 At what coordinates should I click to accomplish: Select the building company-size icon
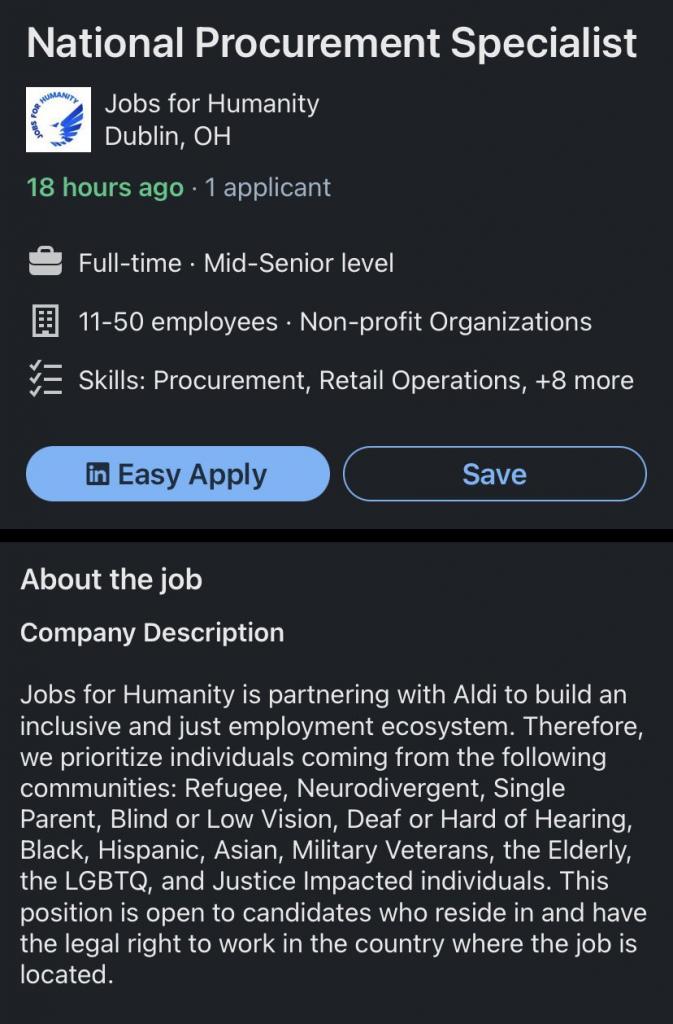click(45, 321)
